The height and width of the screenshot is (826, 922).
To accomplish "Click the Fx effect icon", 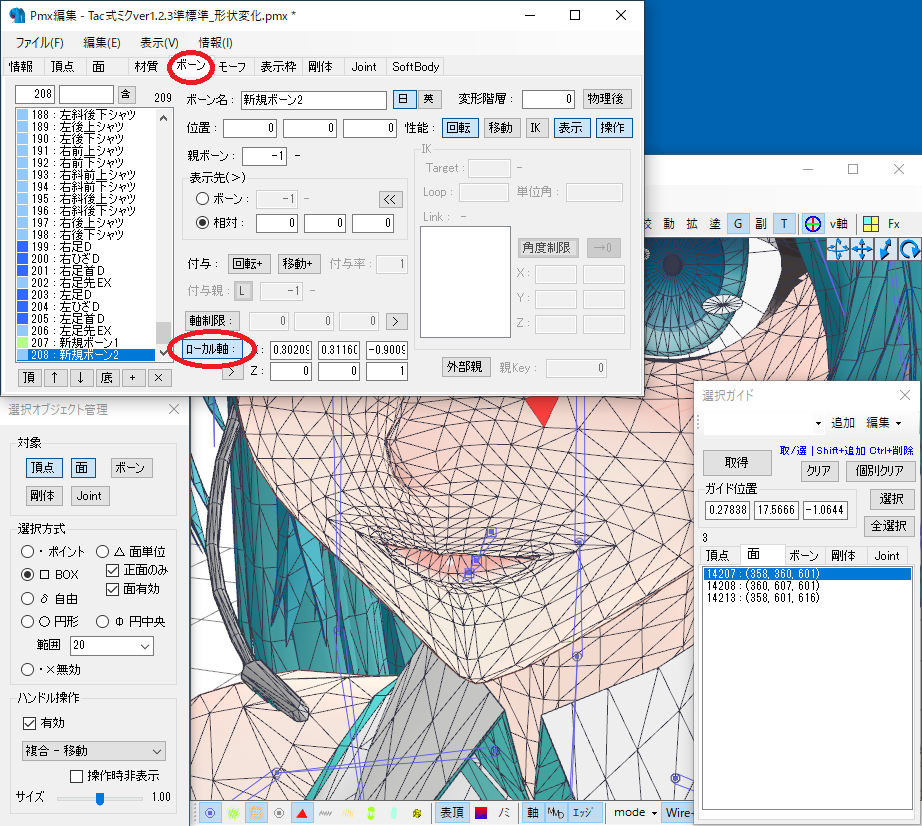I will click(x=894, y=224).
